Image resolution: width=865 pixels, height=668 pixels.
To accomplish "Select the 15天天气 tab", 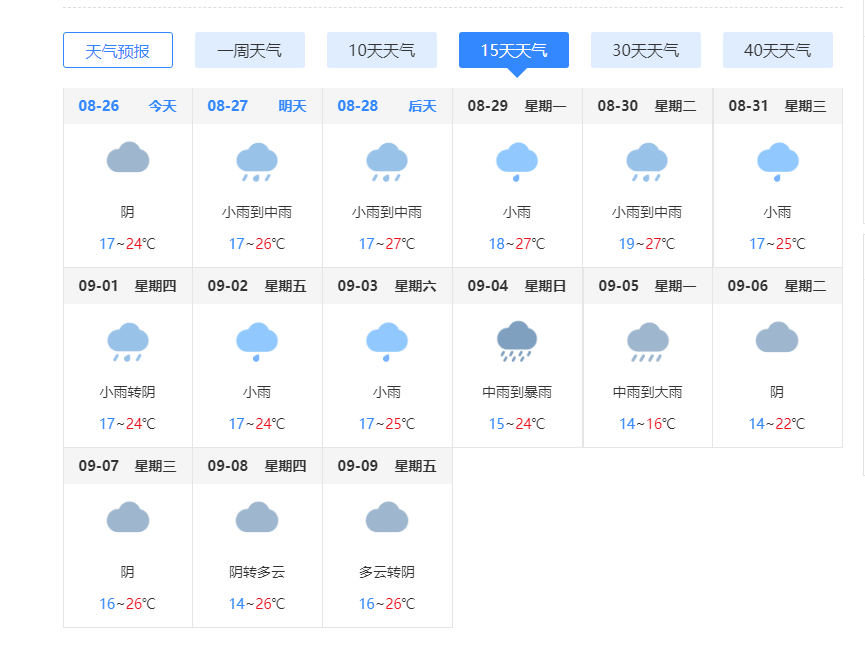I will (514, 50).
